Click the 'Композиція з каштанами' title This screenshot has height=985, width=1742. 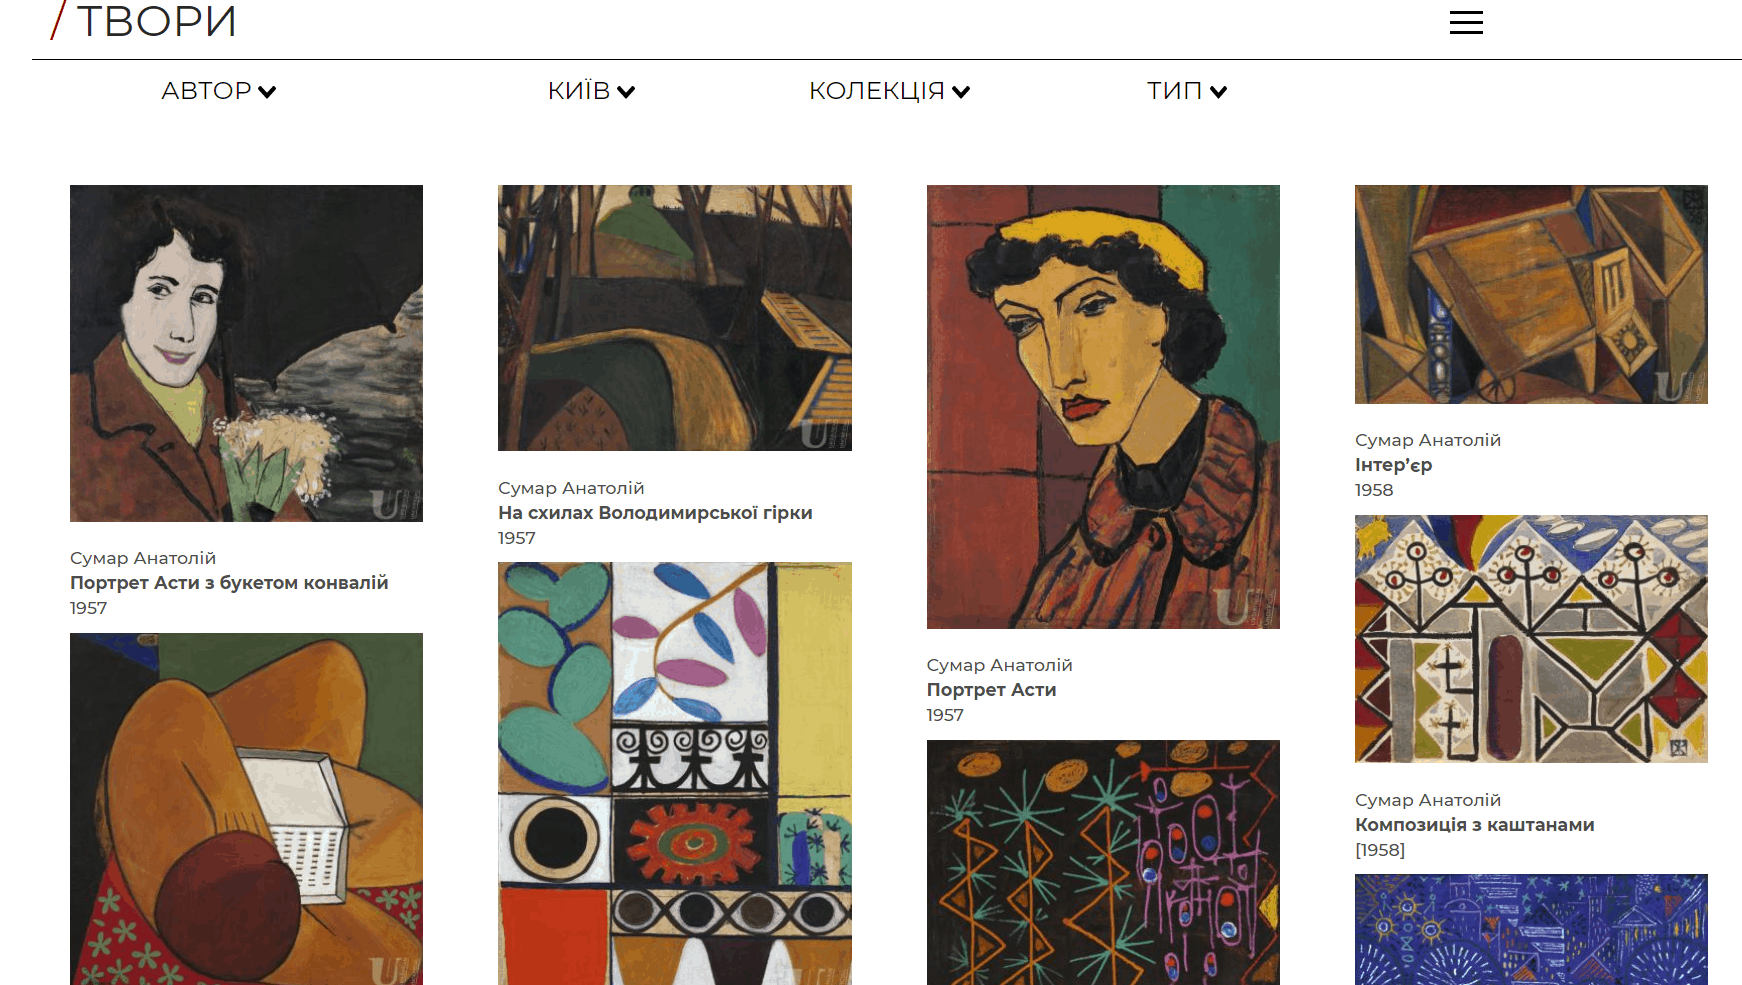1474,825
